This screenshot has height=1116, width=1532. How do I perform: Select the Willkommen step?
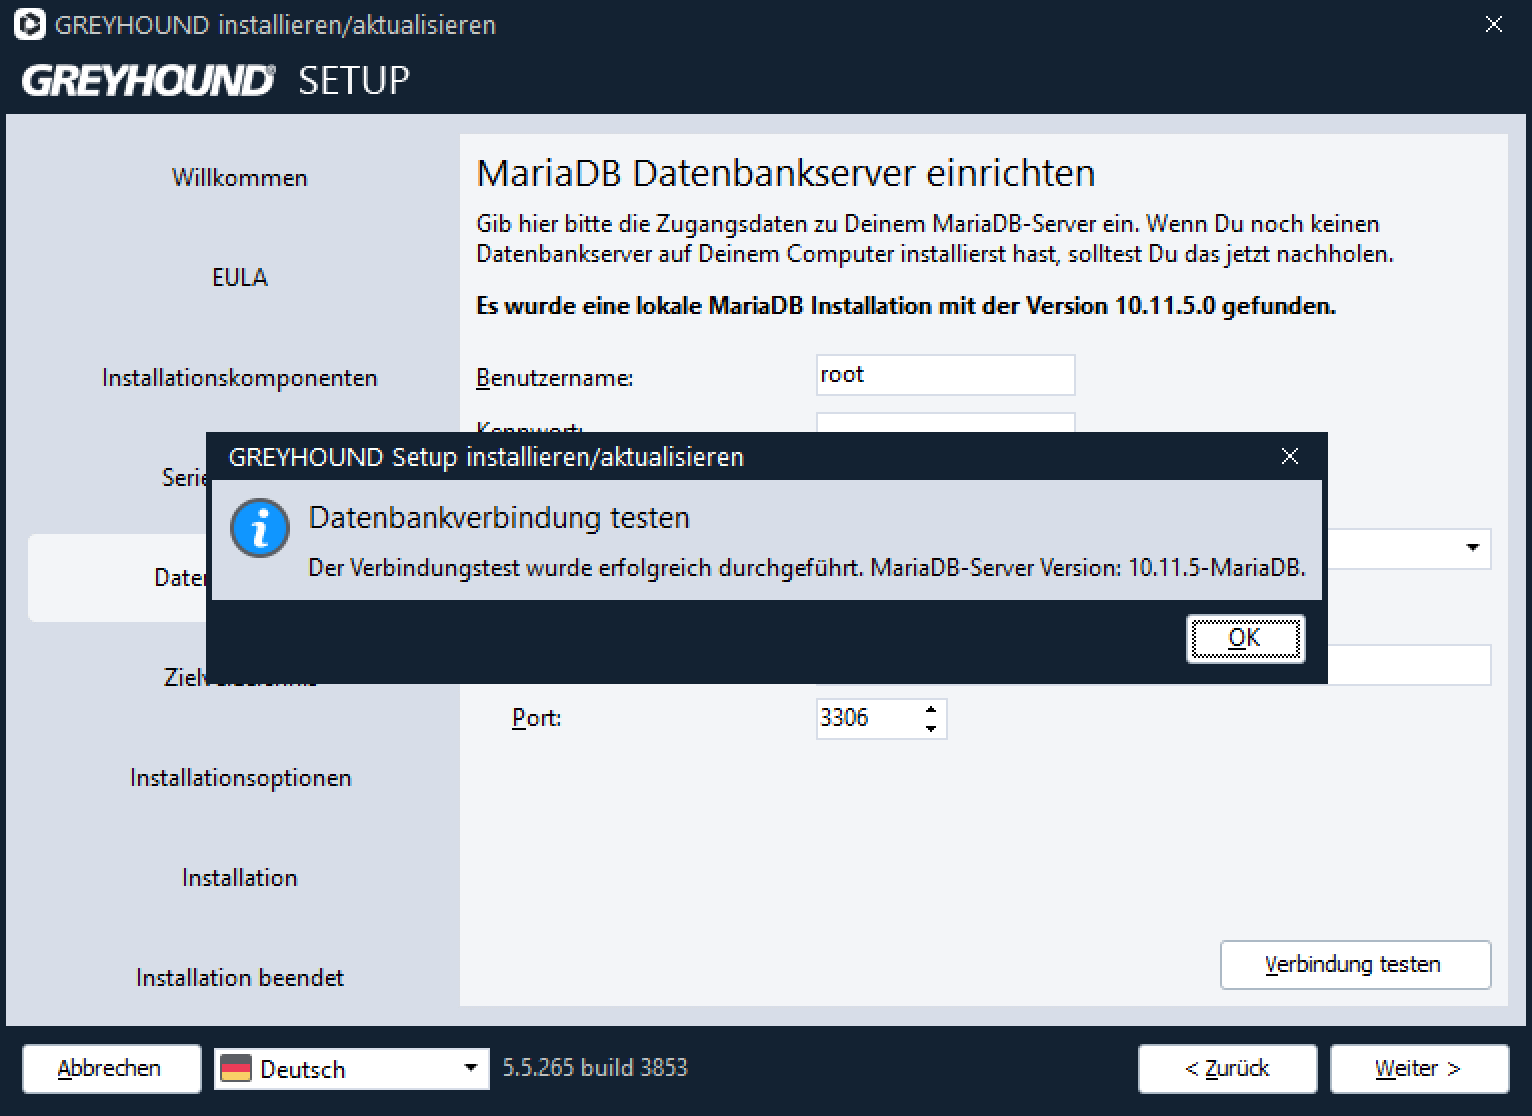(240, 178)
